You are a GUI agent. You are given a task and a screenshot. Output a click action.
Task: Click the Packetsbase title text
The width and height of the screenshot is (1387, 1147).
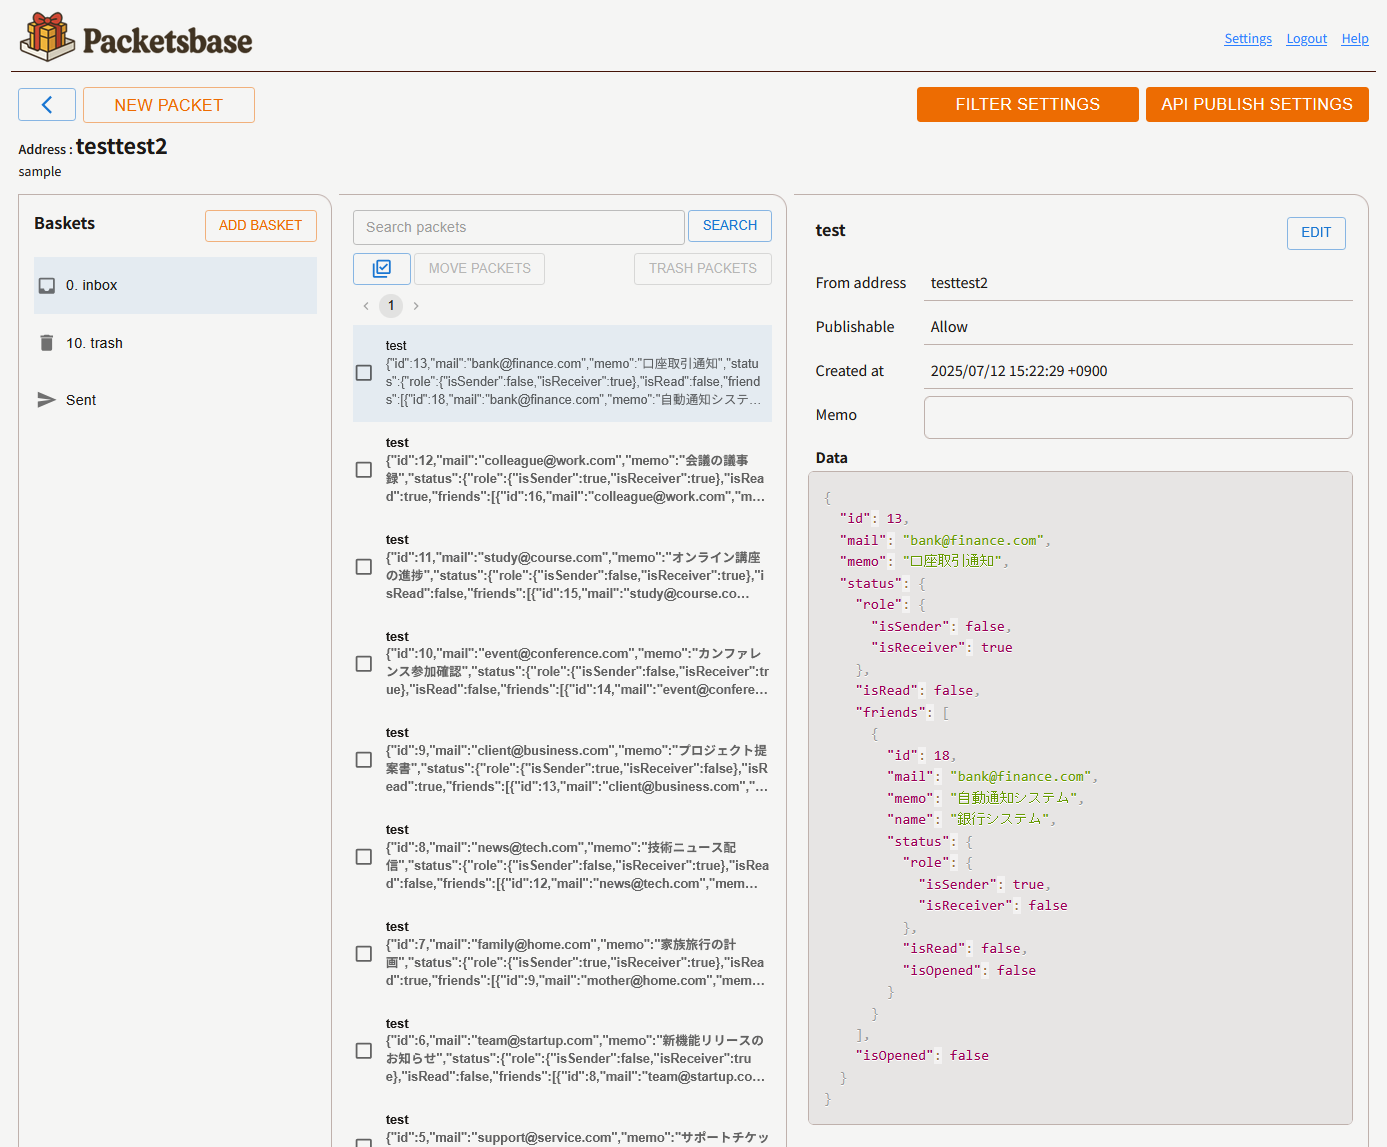168,41
